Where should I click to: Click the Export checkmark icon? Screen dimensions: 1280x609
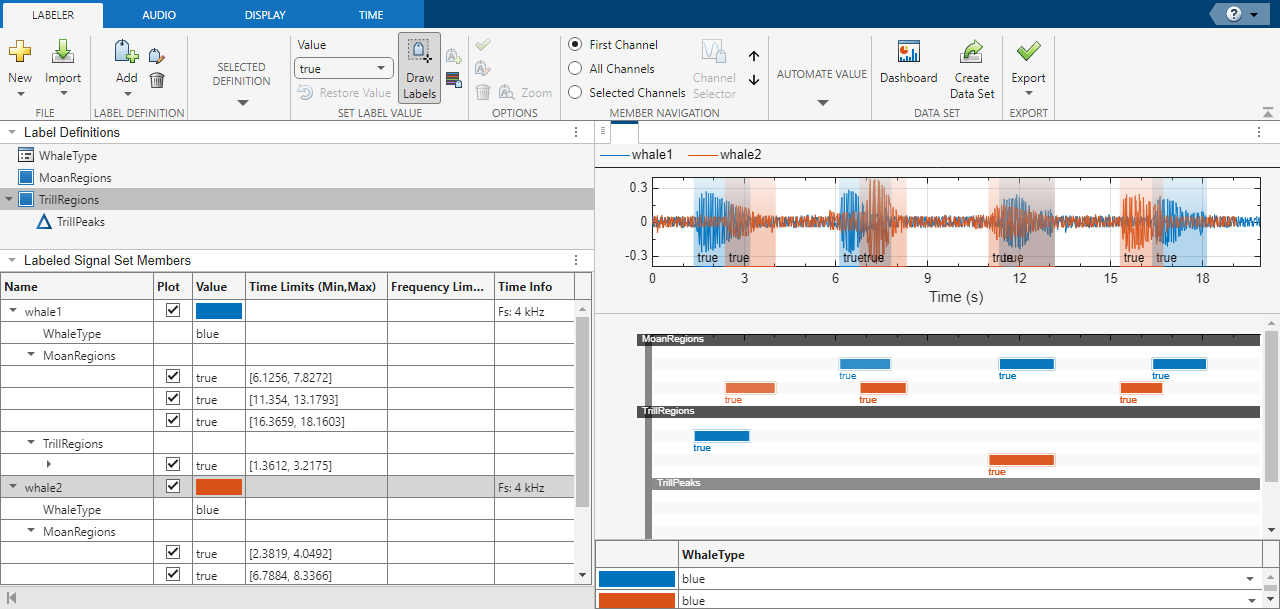pyautogui.click(x=1028, y=52)
